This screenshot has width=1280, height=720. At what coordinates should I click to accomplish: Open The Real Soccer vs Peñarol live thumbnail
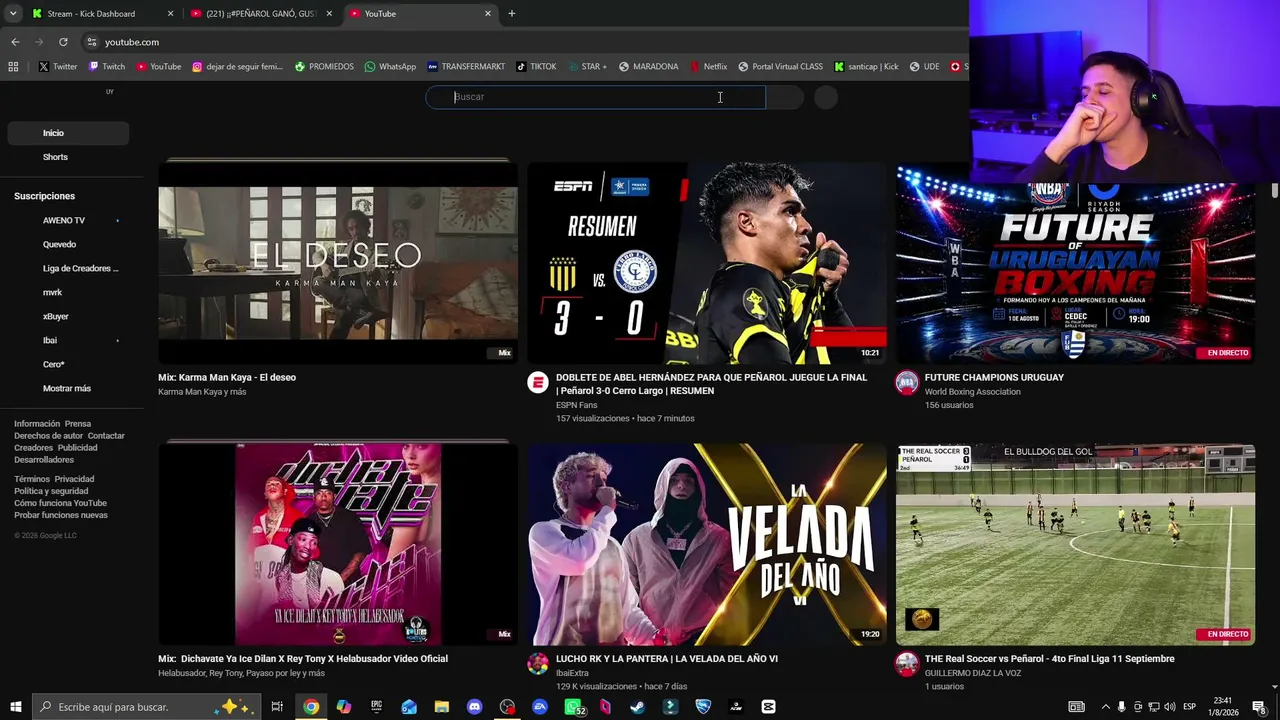click(1075, 544)
